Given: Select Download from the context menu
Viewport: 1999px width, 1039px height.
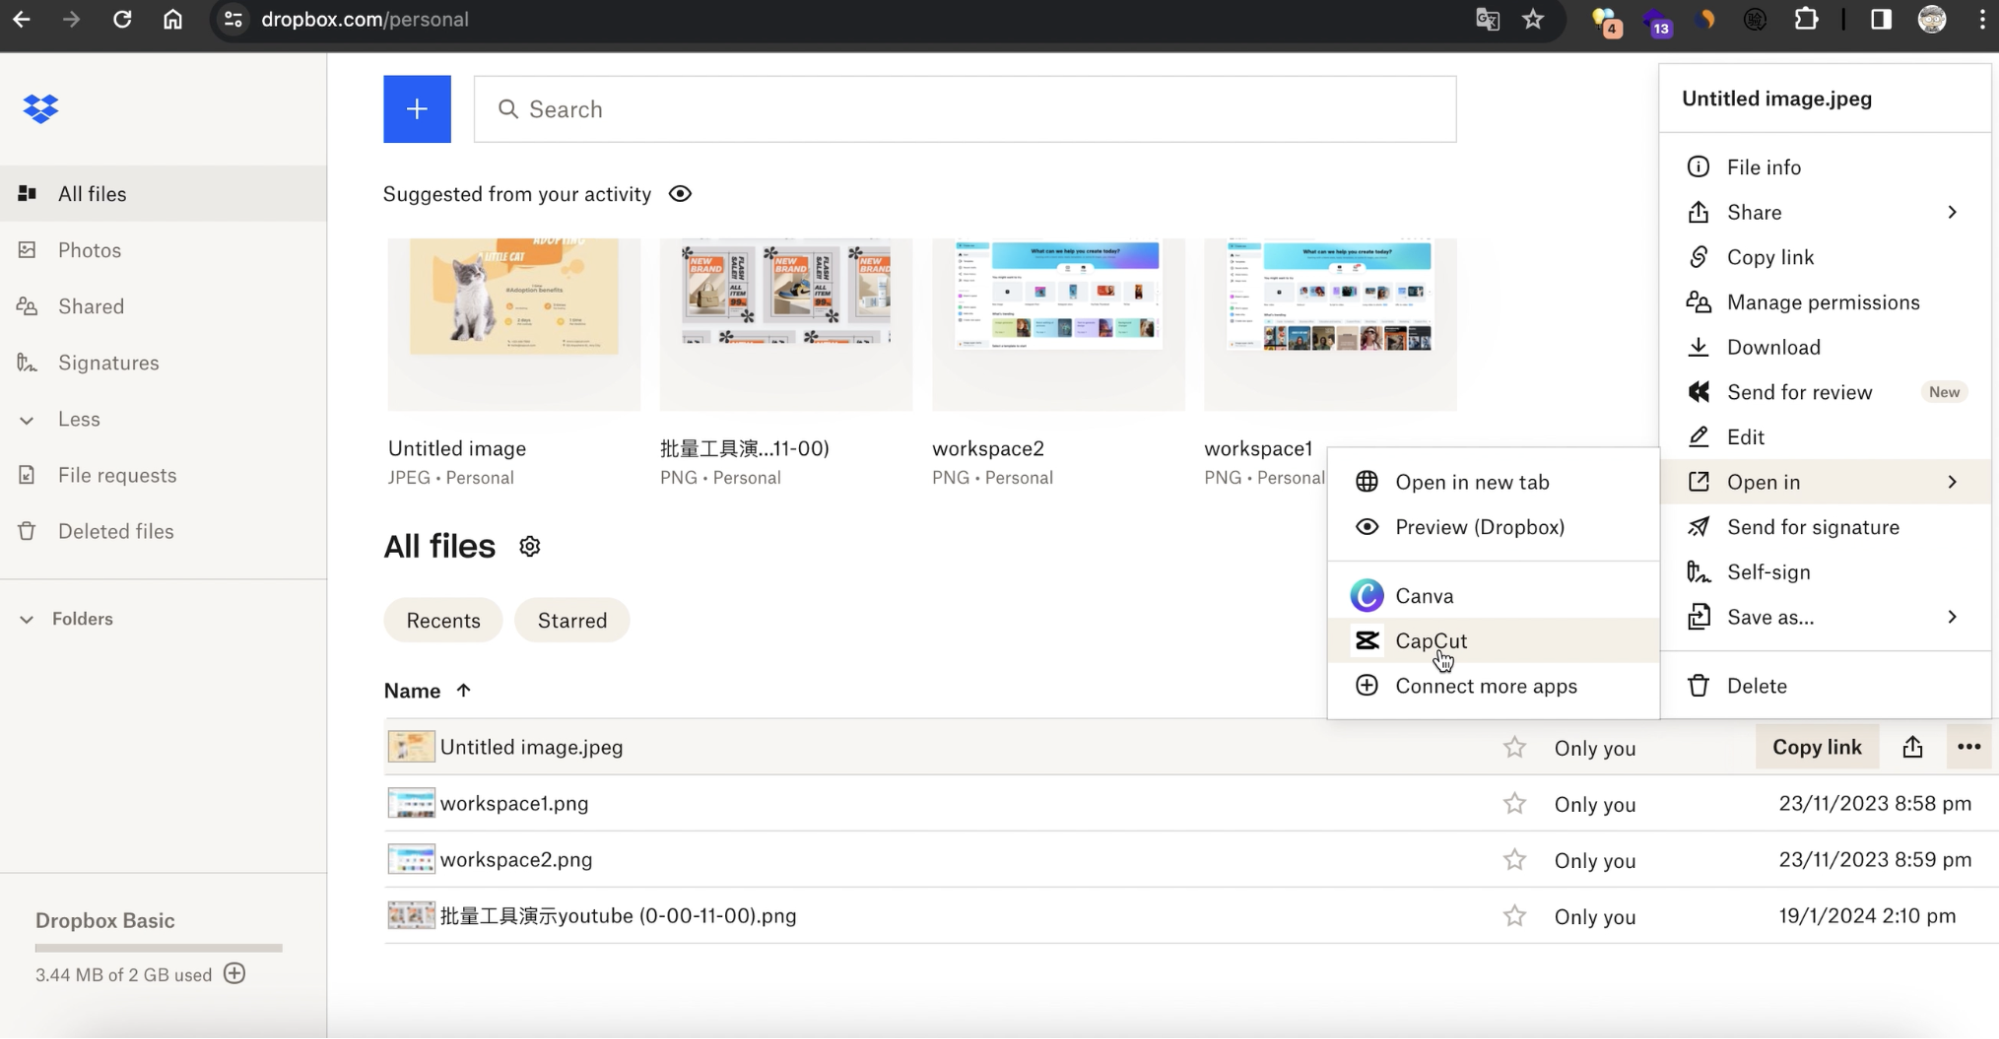Looking at the screenshot, I should pyautogui.click(x=1775, y=347).
